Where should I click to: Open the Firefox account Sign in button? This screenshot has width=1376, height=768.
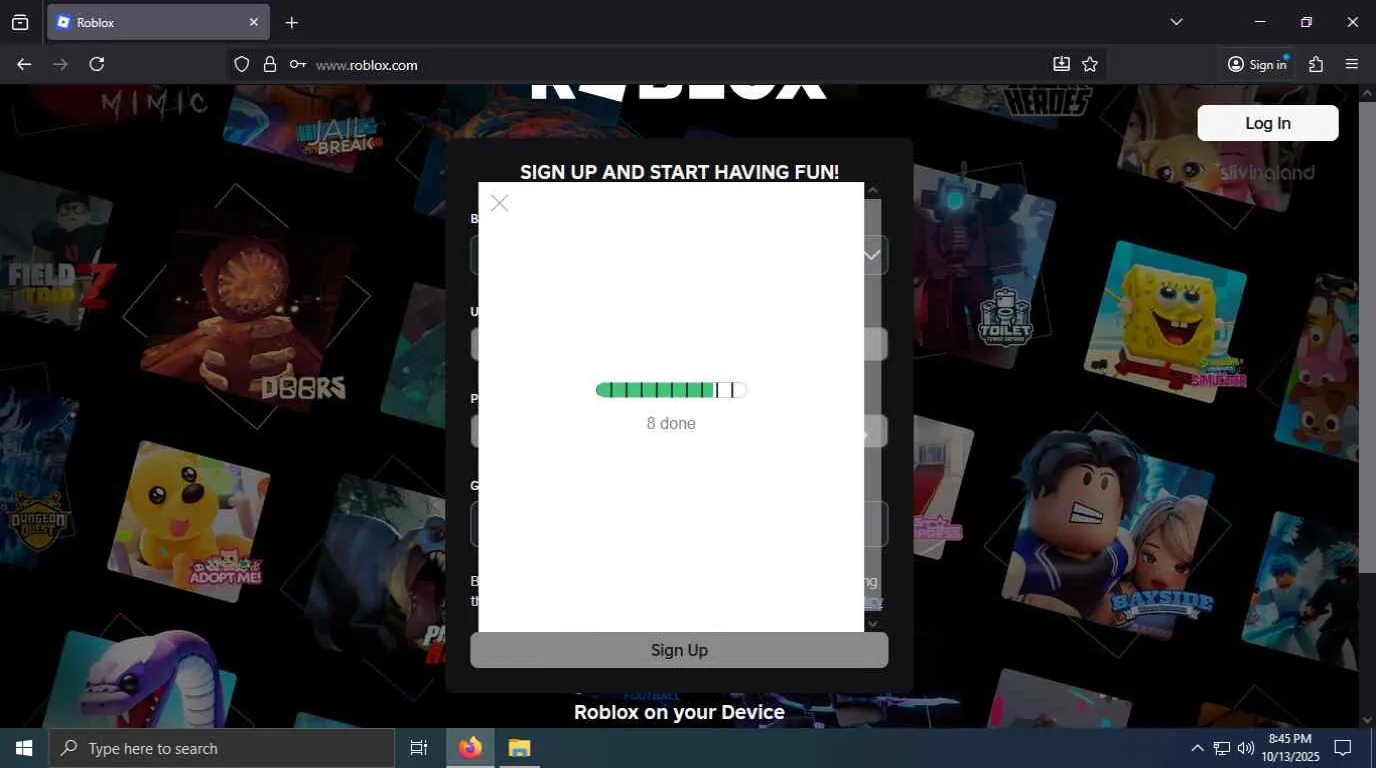coord(1258,64)
